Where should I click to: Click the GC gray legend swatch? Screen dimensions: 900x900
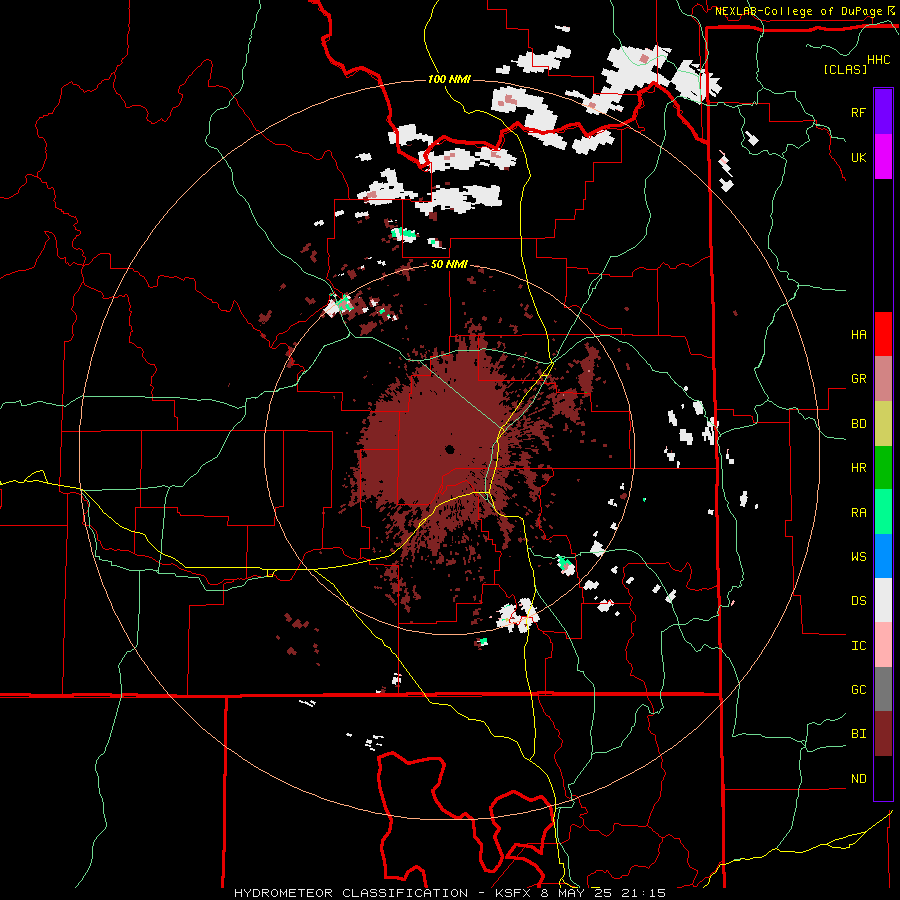pyautogui.click(x=883, y=689)
